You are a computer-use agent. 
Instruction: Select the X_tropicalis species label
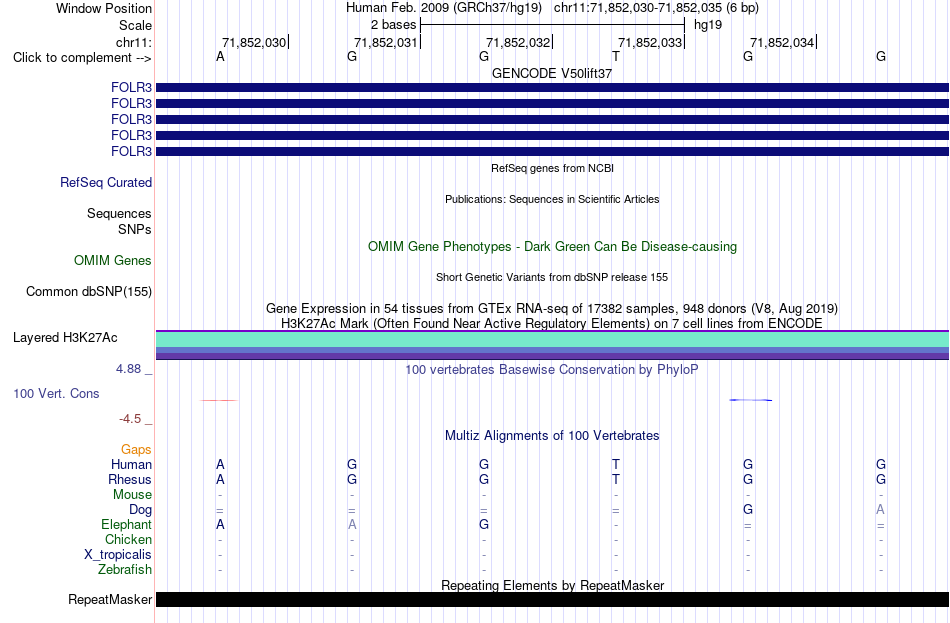[118, 555]
